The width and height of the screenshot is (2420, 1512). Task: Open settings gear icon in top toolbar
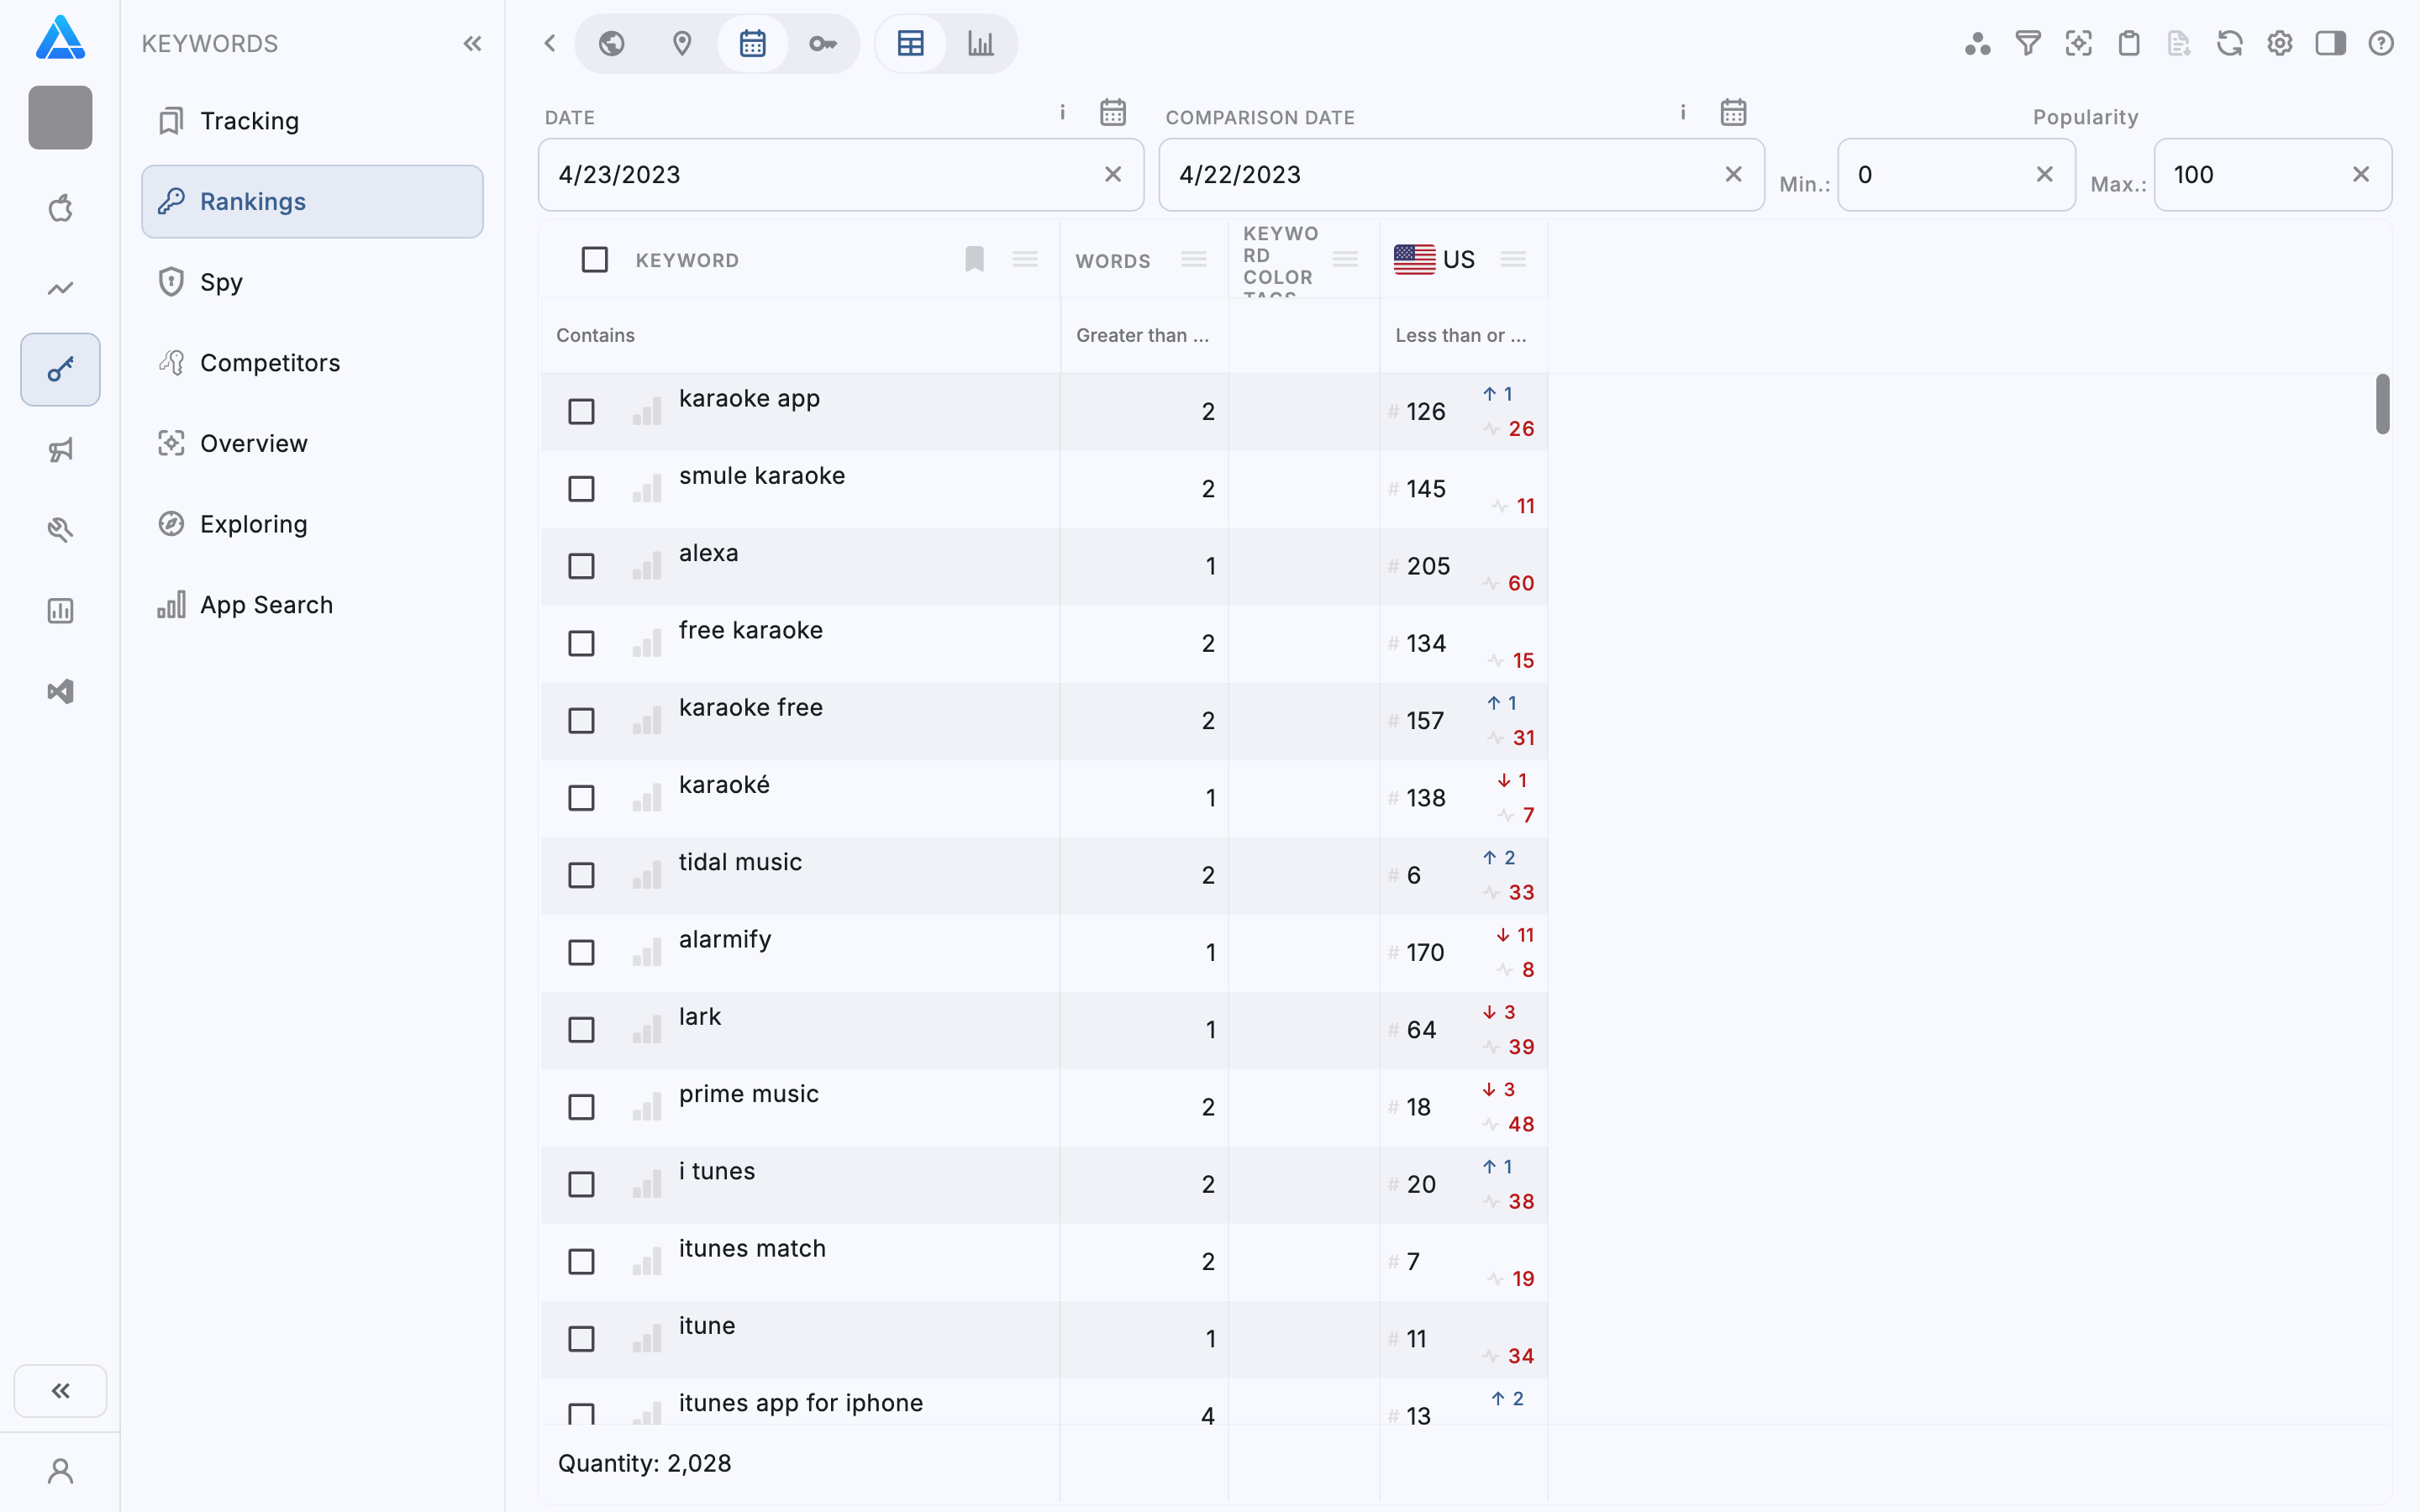(2279, 43)
